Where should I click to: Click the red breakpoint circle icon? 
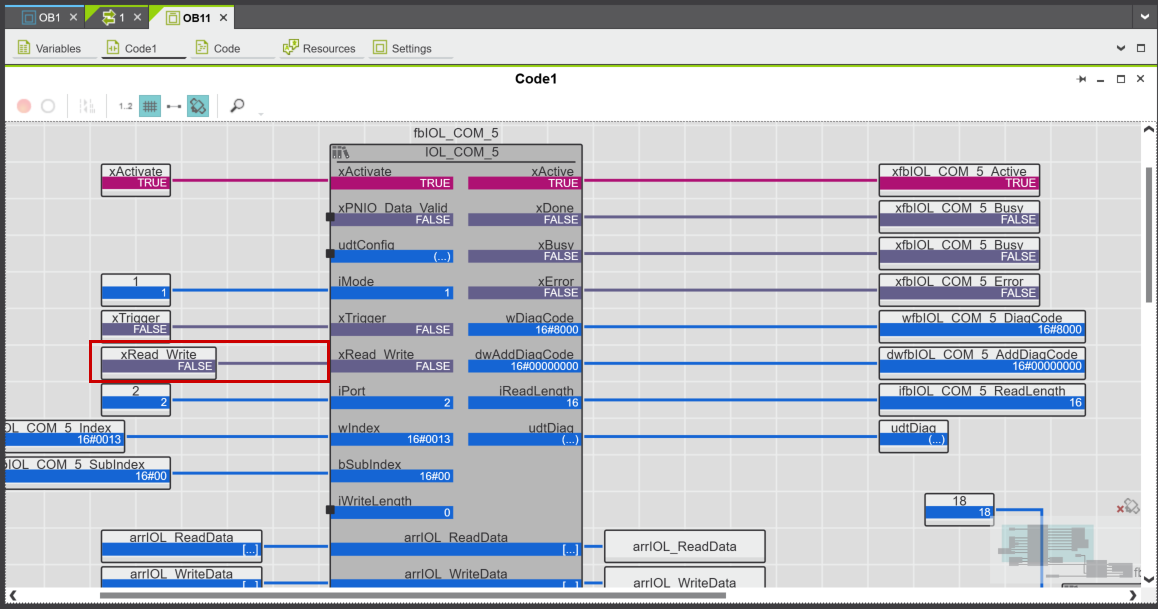24,106
